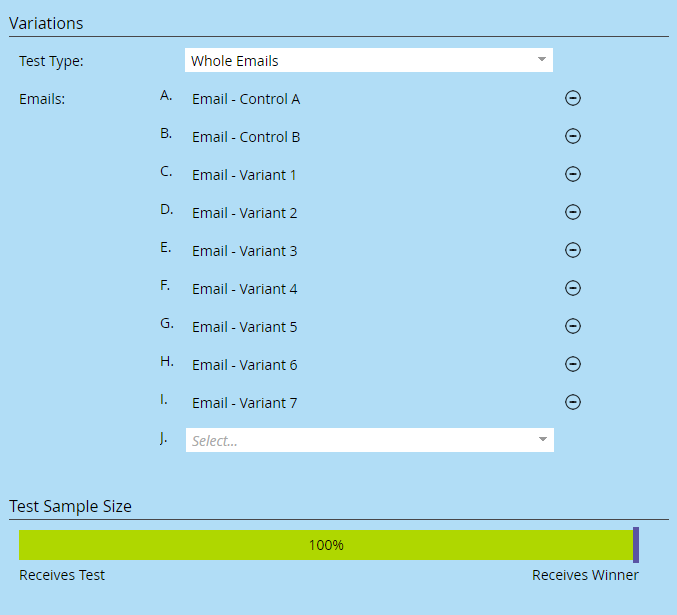The width and height of the screenshot is (677, 615).
Task: Remove Email - Variant 5 entry
Action: click(573, 327)
